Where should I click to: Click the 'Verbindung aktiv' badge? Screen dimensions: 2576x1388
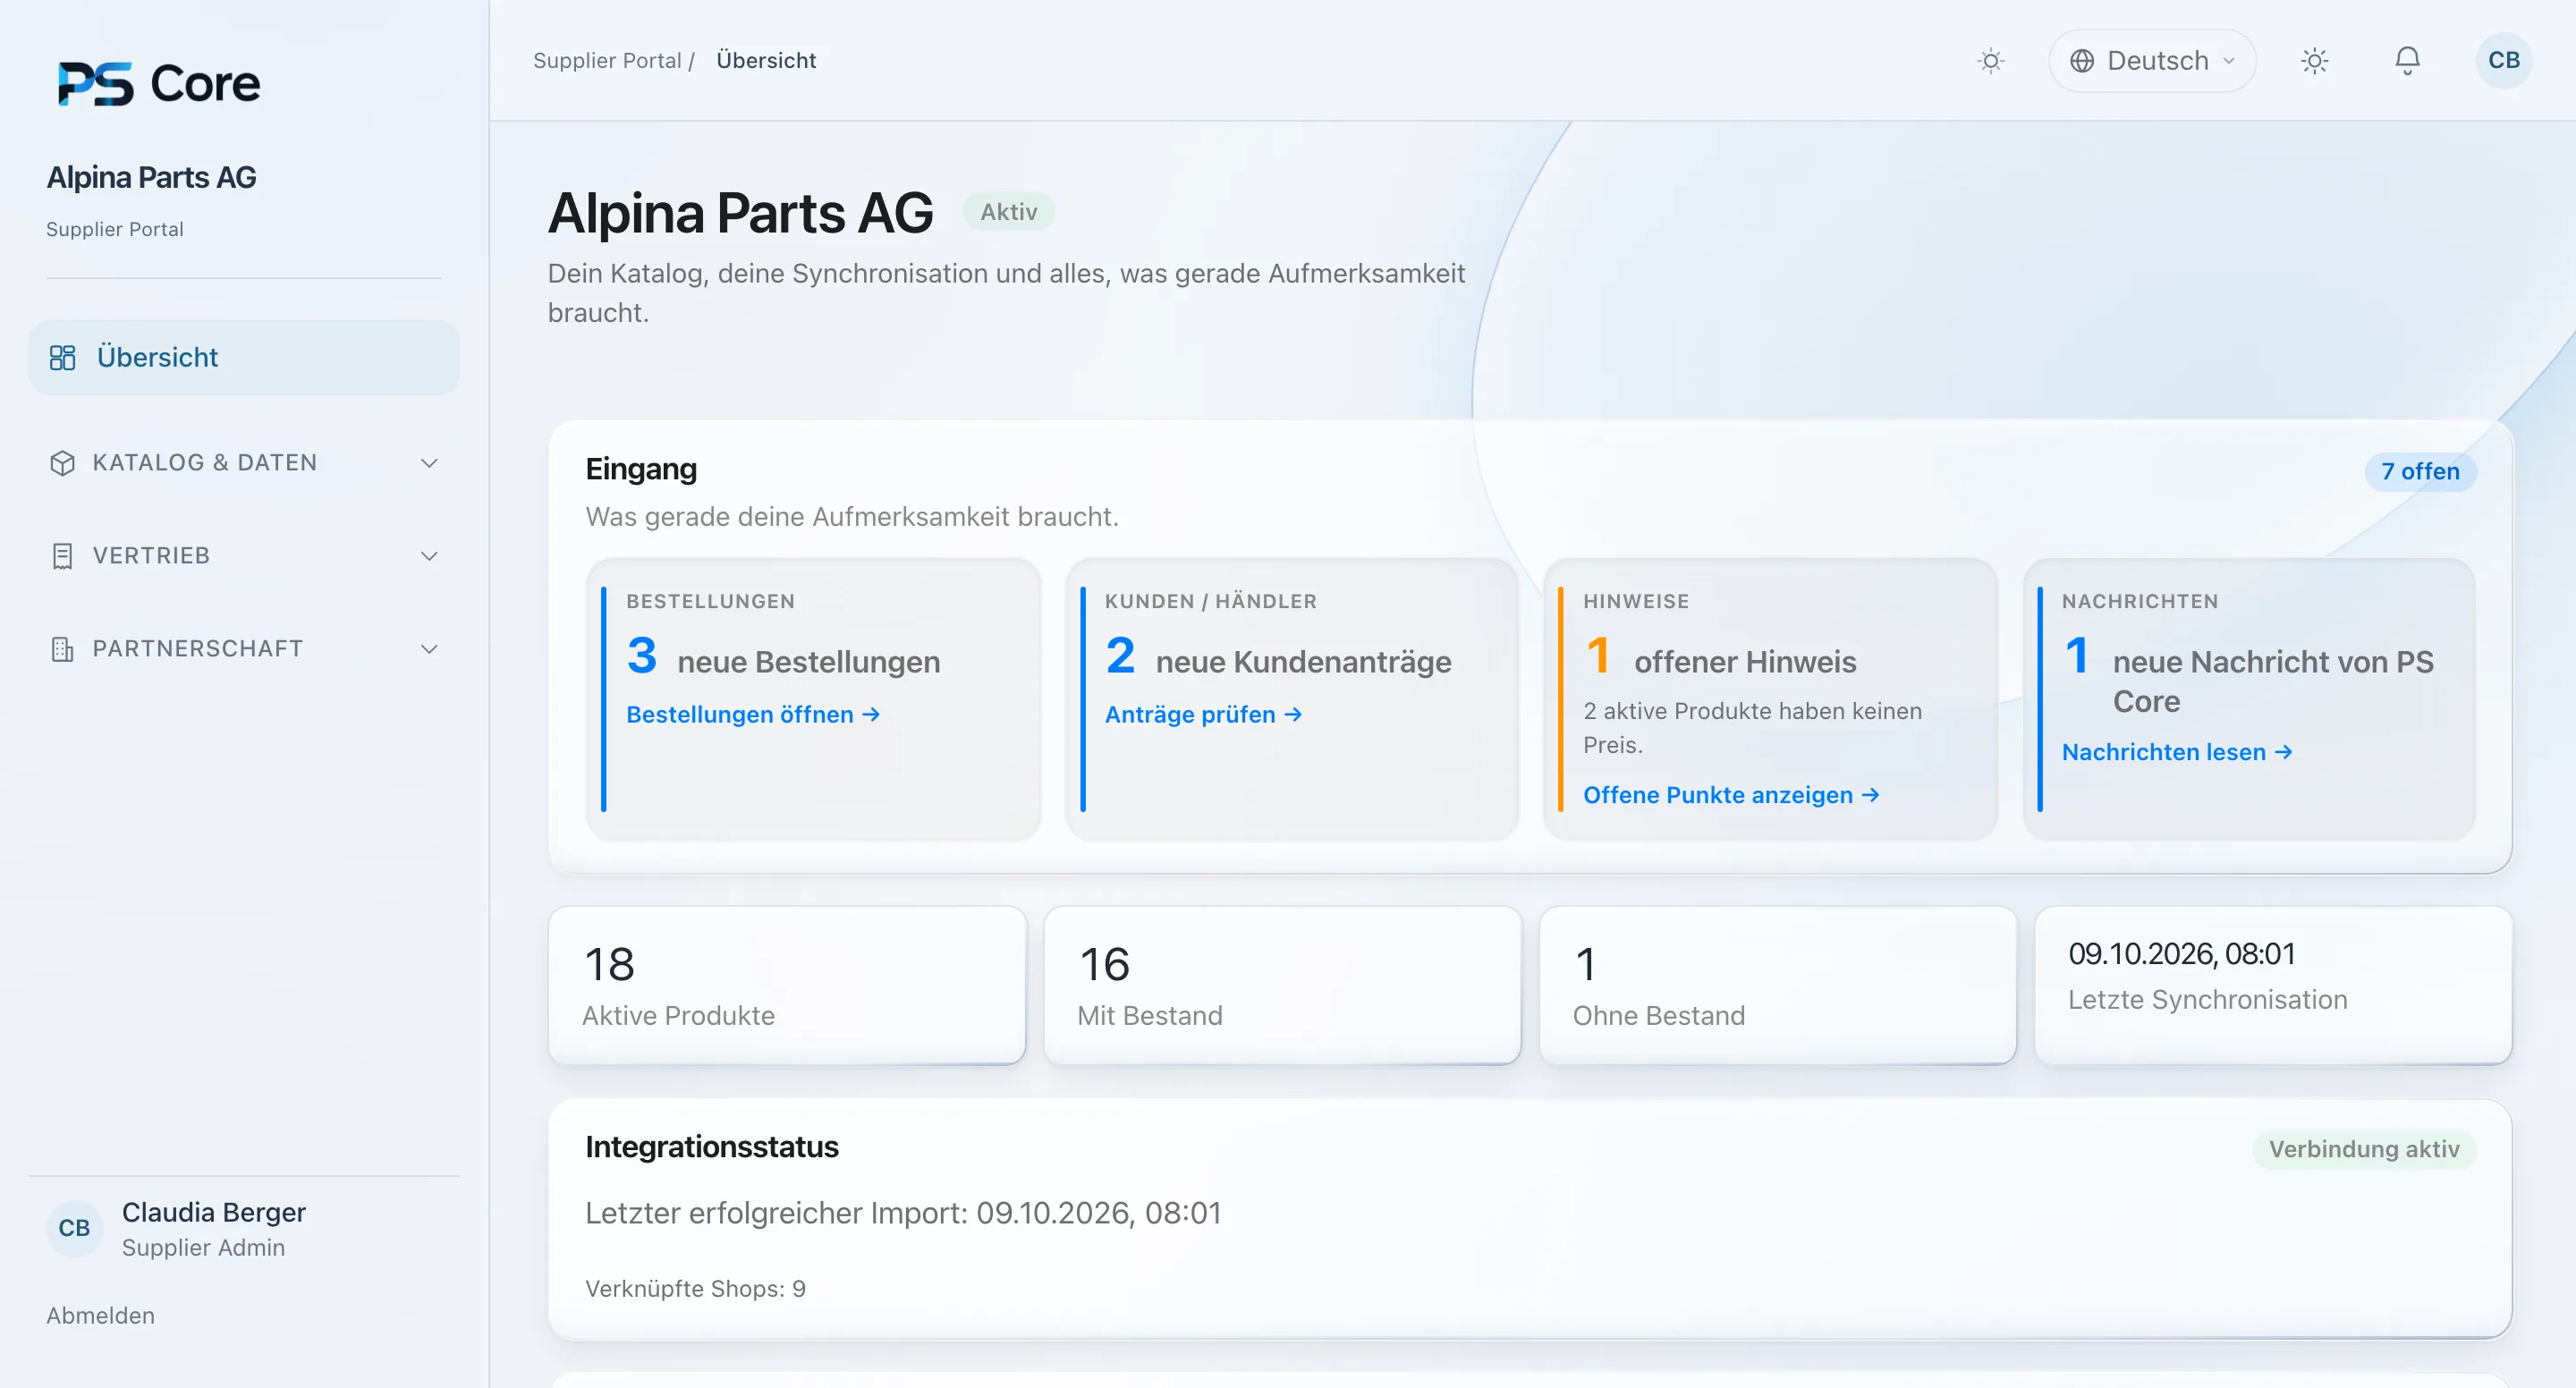click(2364, 1149)
